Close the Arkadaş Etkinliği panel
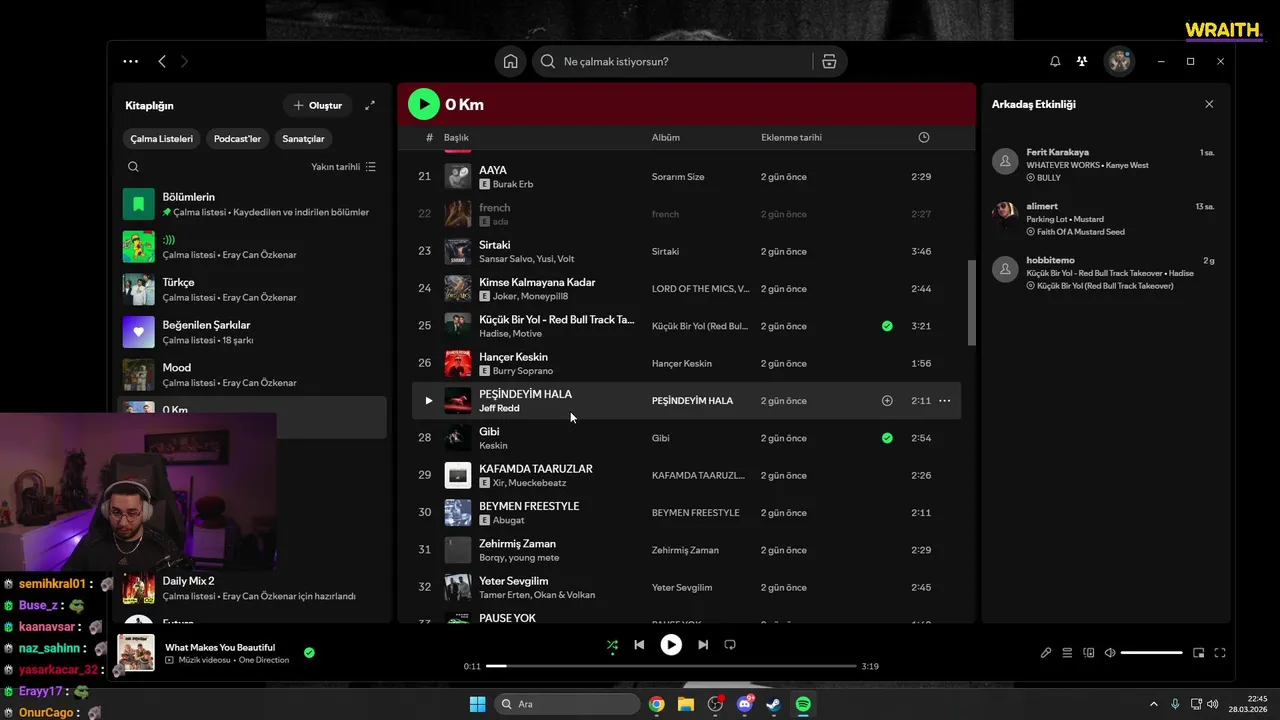The width and height of the screenshot is (1280, 720). [x=1209, y=104]
